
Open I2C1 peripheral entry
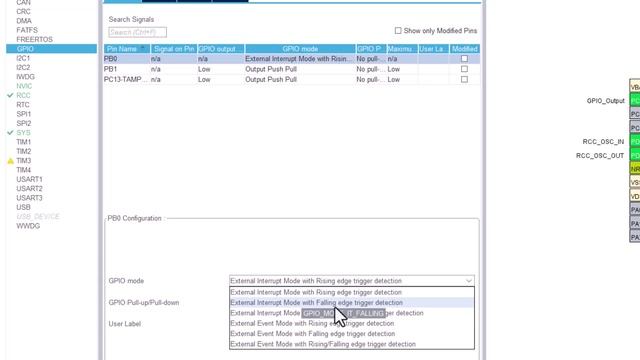[23, 58]
